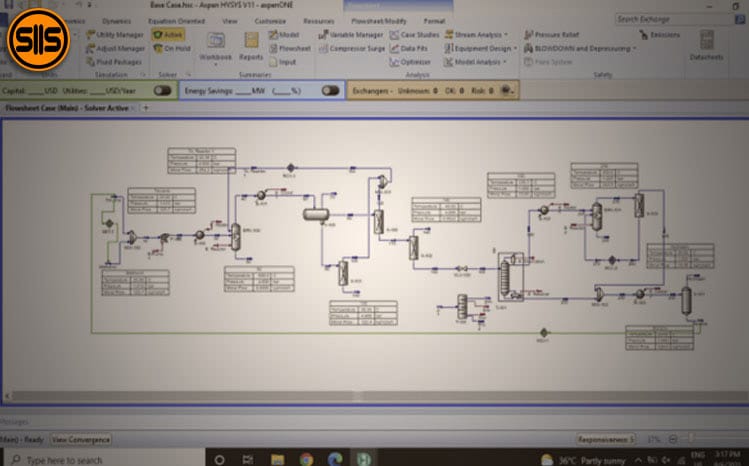The width and height of the screenshot is (749, 466).
Task: Click the View Convergence button
Action: pos(81,439)
